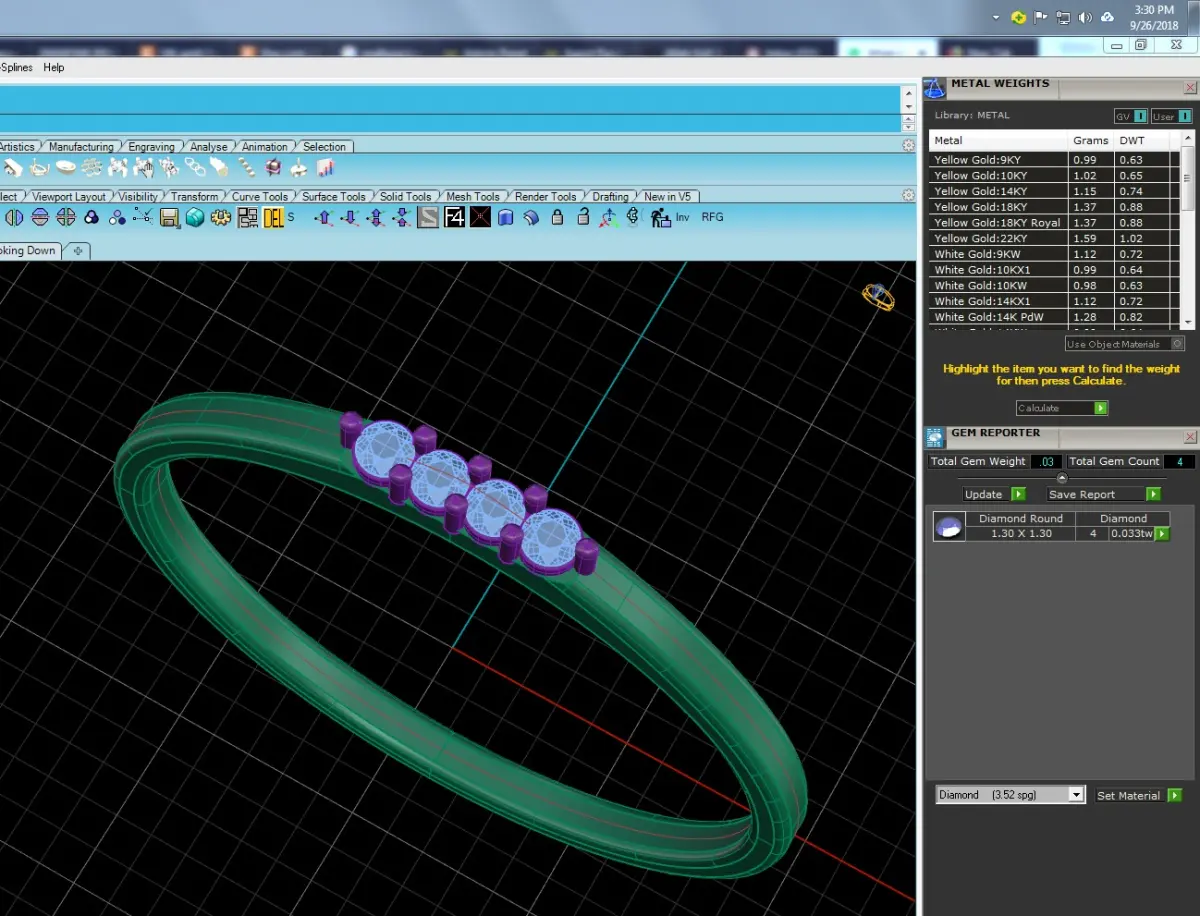This screenshot has width=1200, height=916.
Task: Click the Calculate button
Action: pyautogui.click(x=1062, y=408)
